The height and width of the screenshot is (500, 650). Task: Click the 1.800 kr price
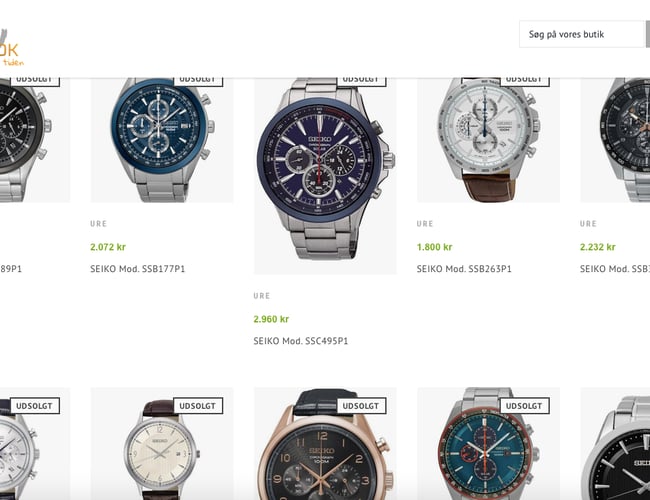(x=434, y=247)
